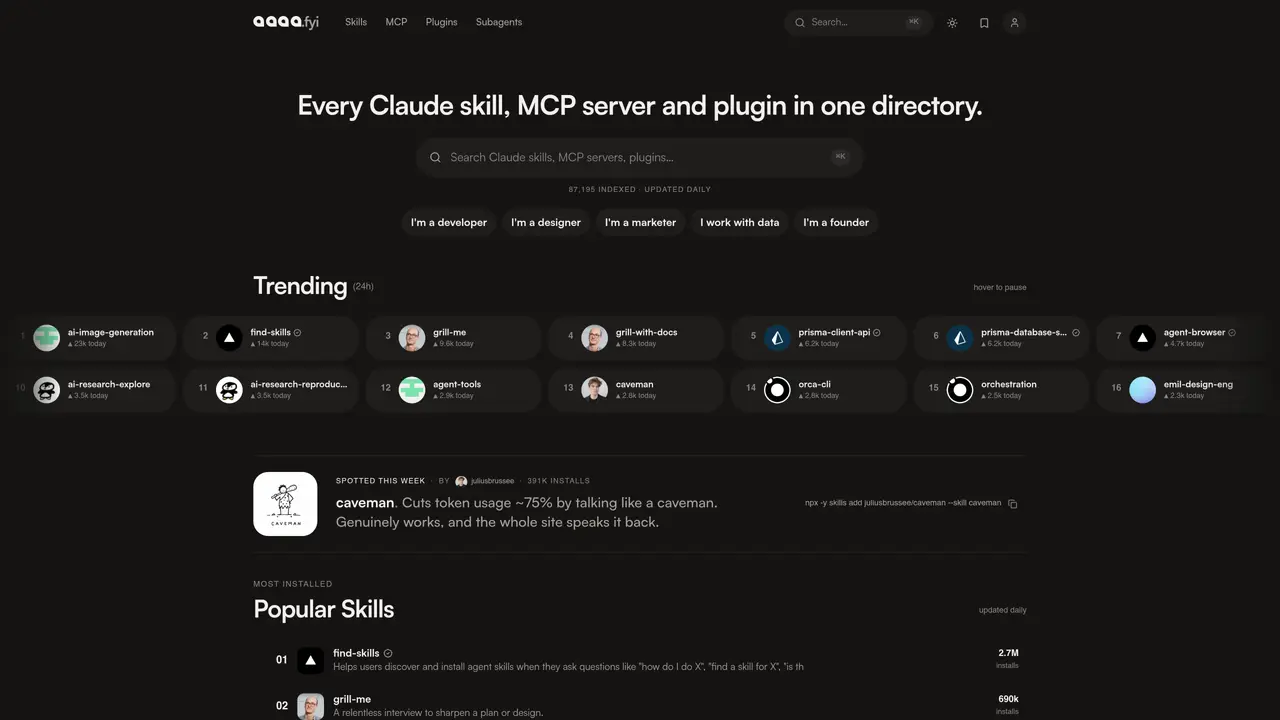Open the MCP nav menu item
1280x720 pixels.
tap(396, 22)
